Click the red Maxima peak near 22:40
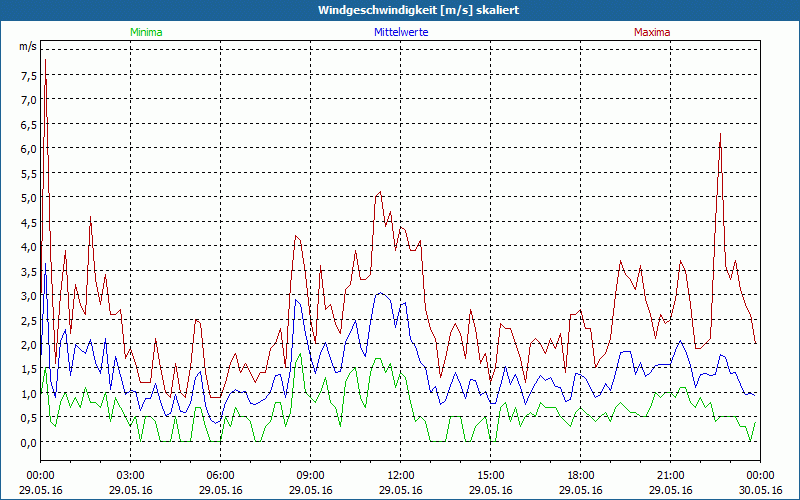The width and height of the screenshot is (800, 500). [720, 134]
